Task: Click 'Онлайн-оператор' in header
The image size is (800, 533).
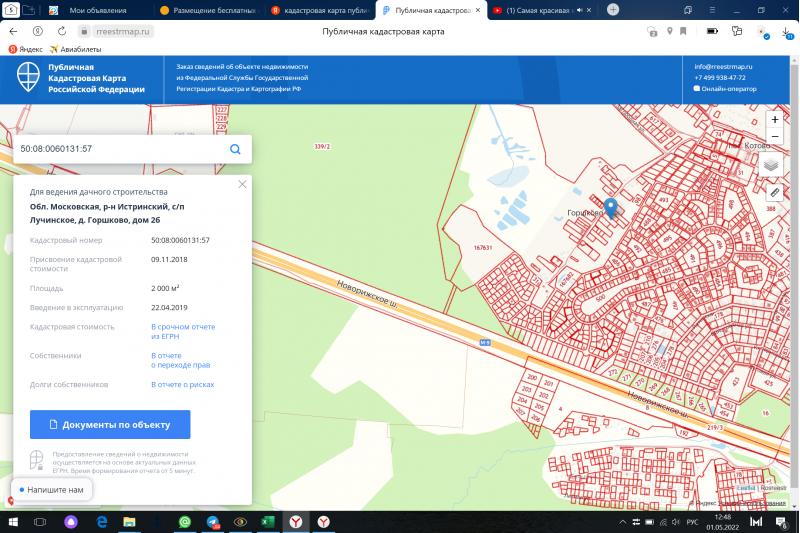Action: tap(725, 88)
